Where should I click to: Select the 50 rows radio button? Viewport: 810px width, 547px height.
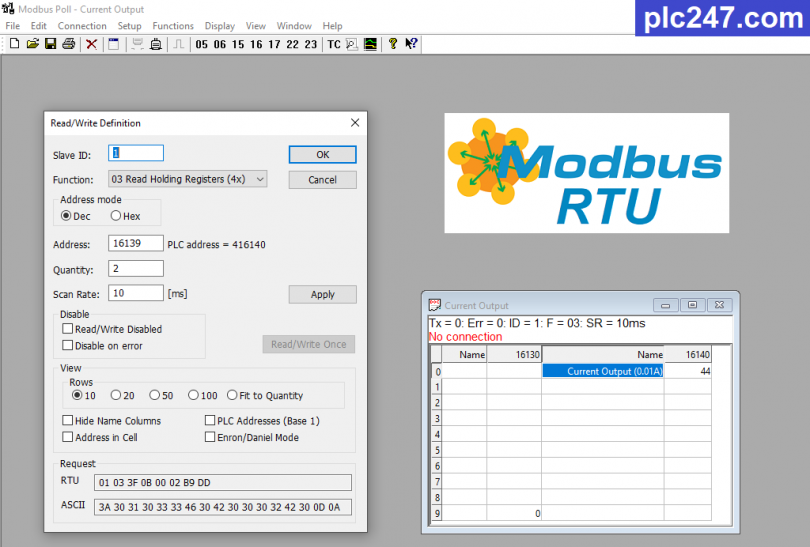click(x=154, y=395)
